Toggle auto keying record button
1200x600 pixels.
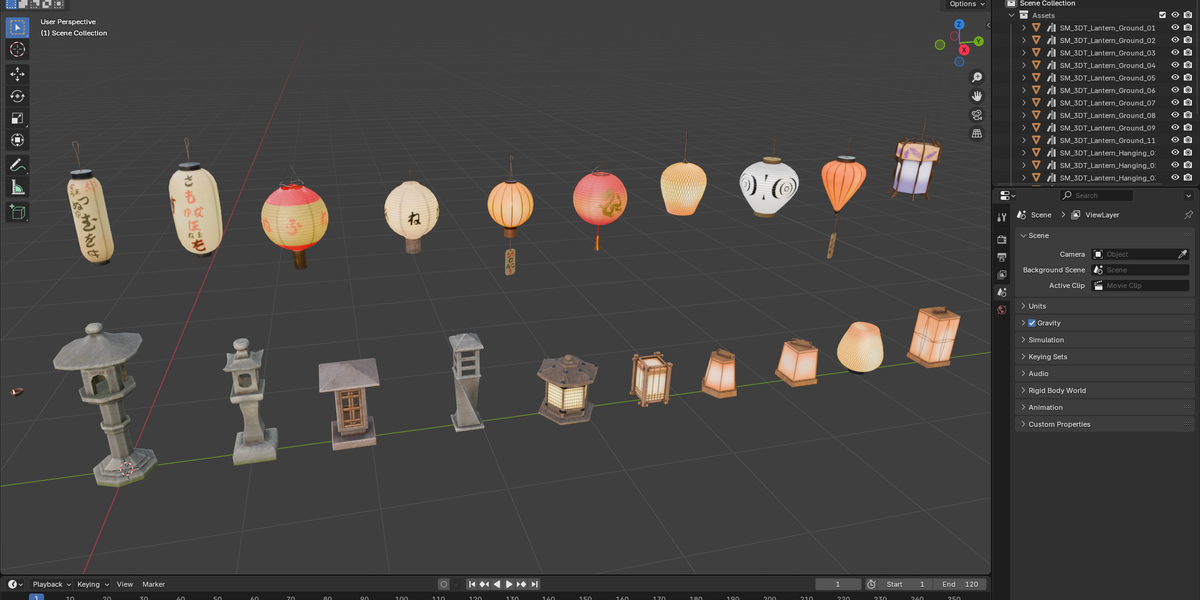coord(443,584)
